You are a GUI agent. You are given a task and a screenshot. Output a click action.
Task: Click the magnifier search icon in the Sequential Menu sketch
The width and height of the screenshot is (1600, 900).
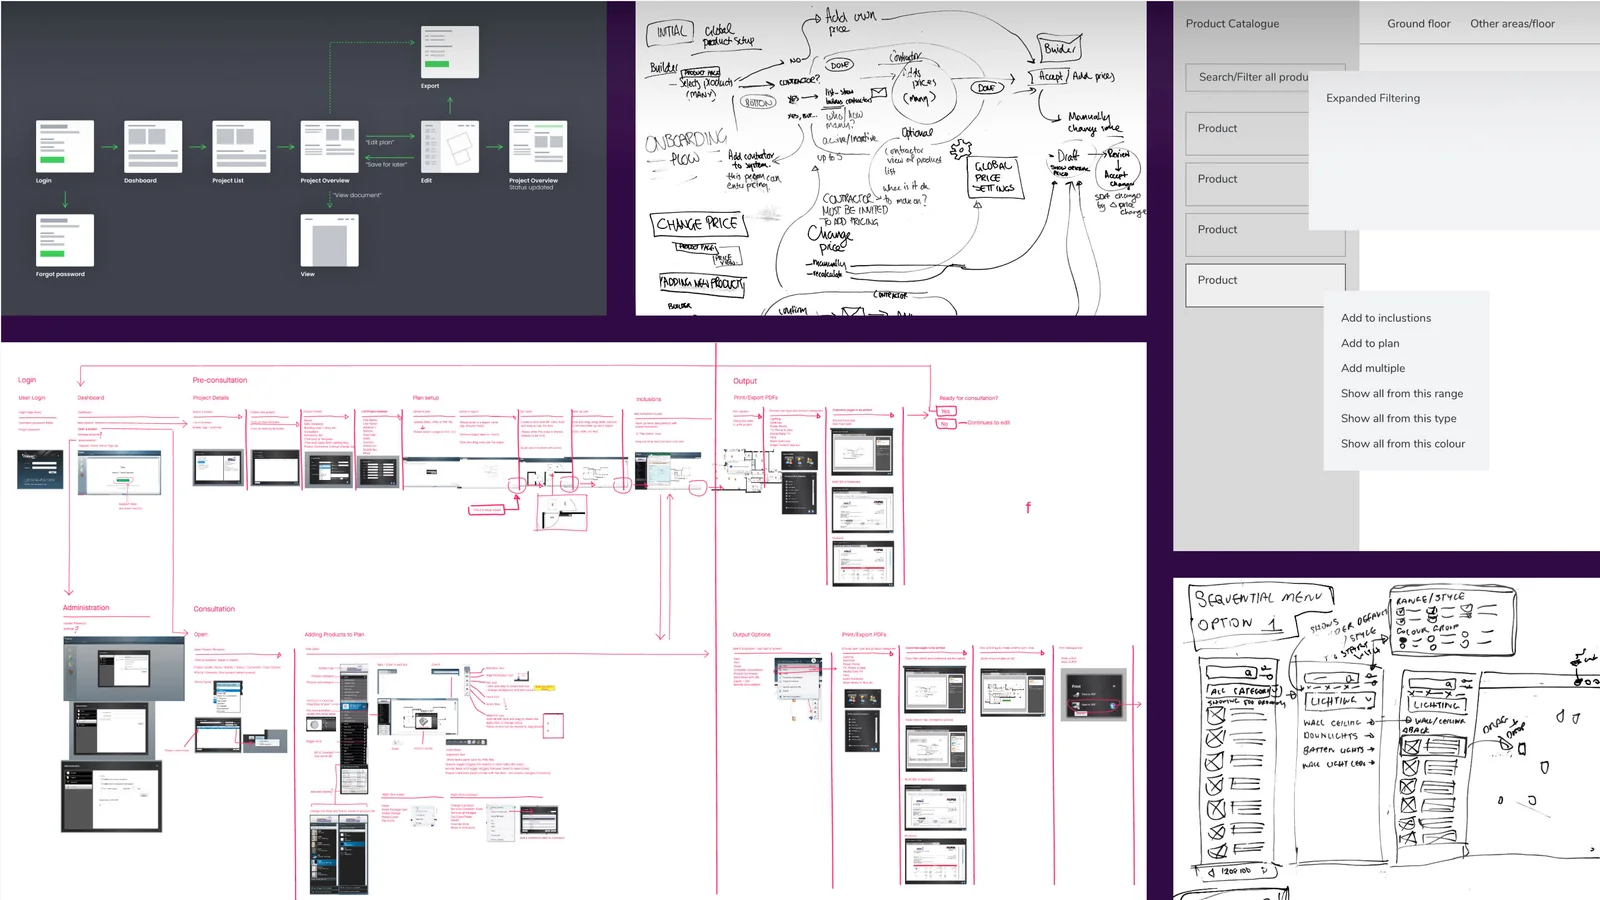tap(1248, 672)
